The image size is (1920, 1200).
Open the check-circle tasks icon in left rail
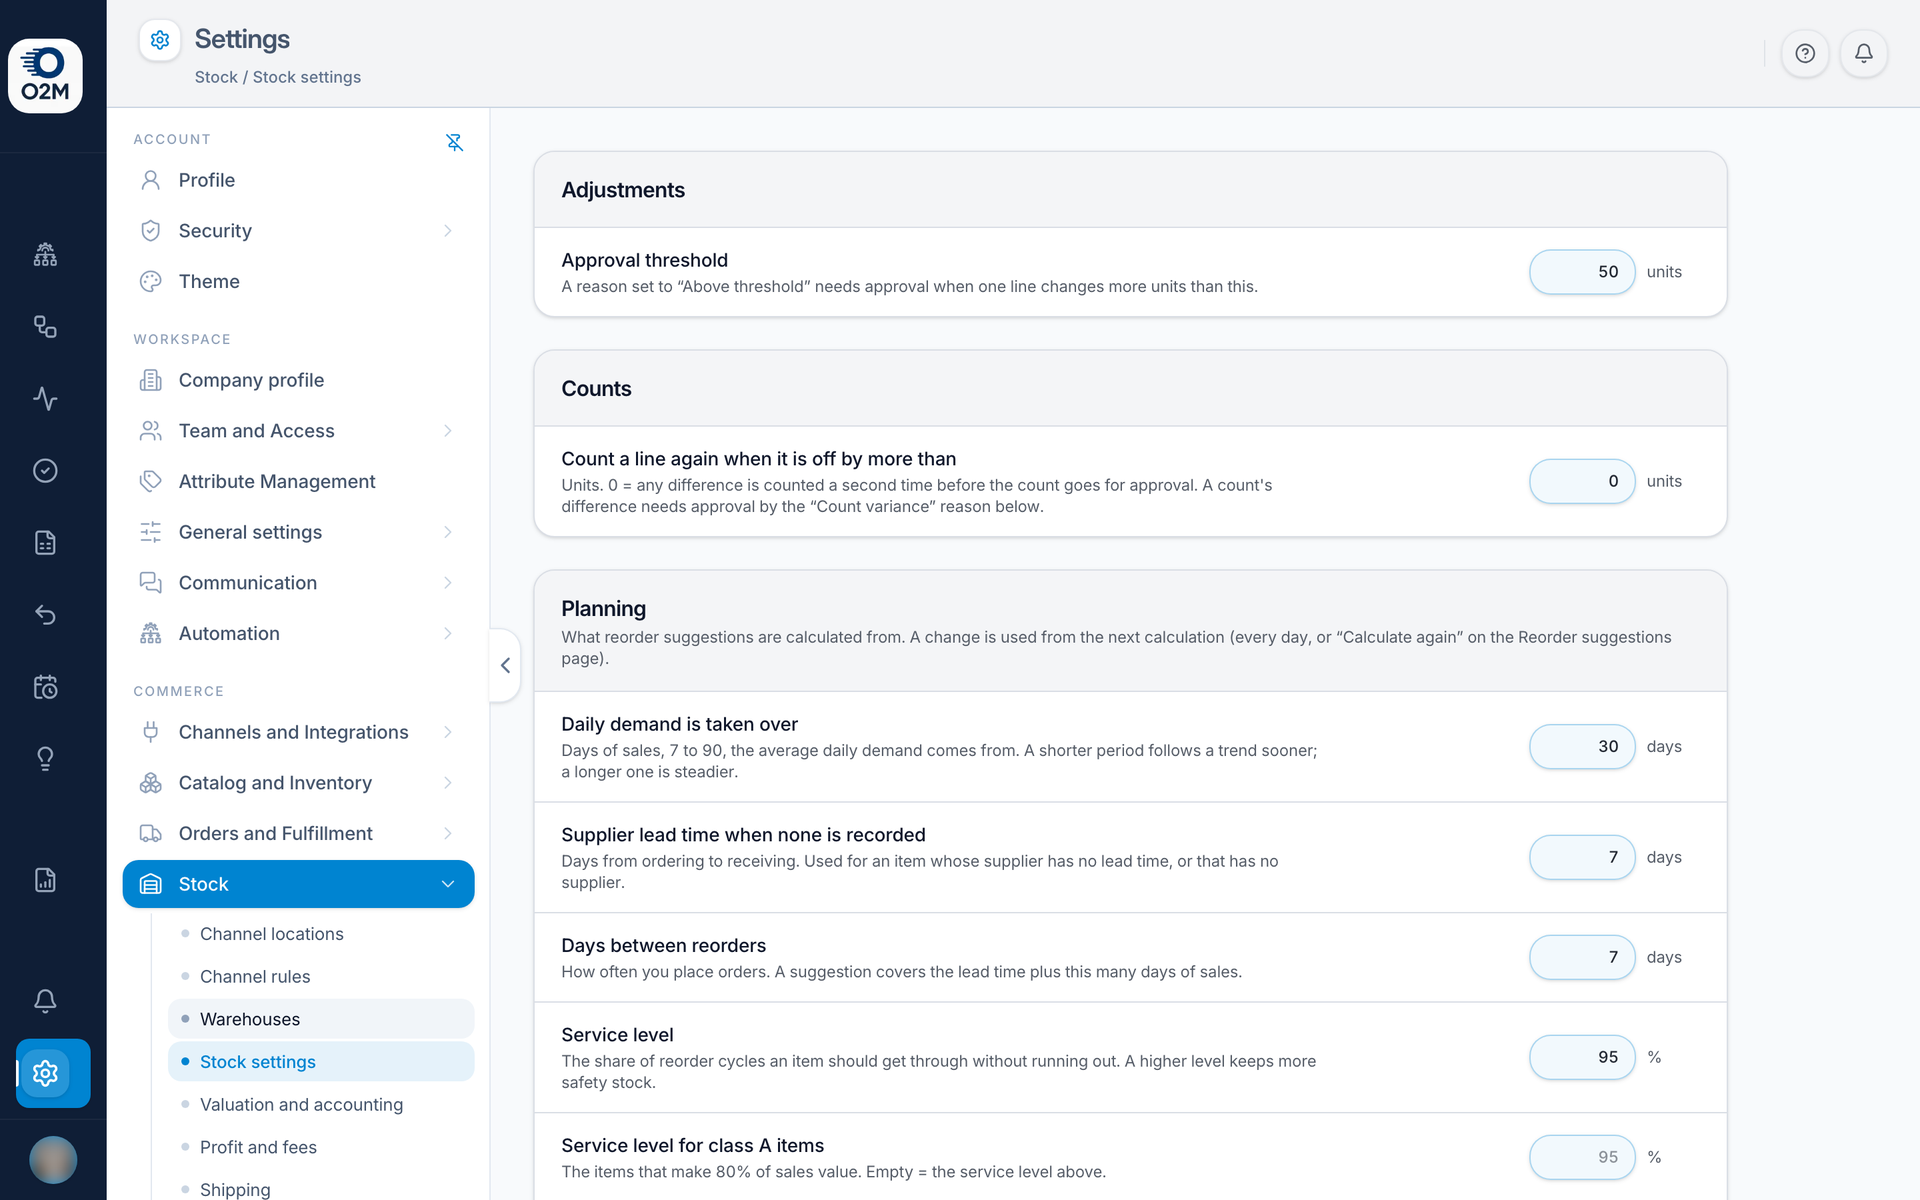pyautogui.click(x=45, y=471)
